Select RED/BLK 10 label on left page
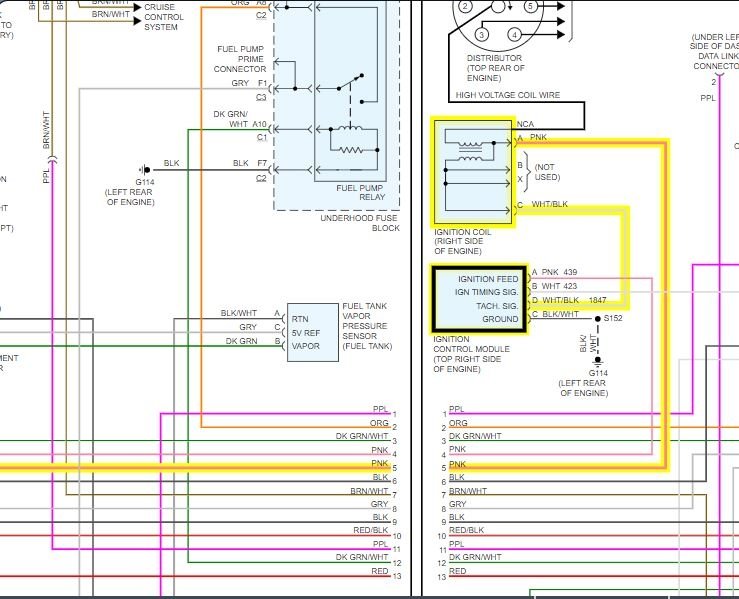This screenshot has width=739, height=599. click(x=377, y=532)
